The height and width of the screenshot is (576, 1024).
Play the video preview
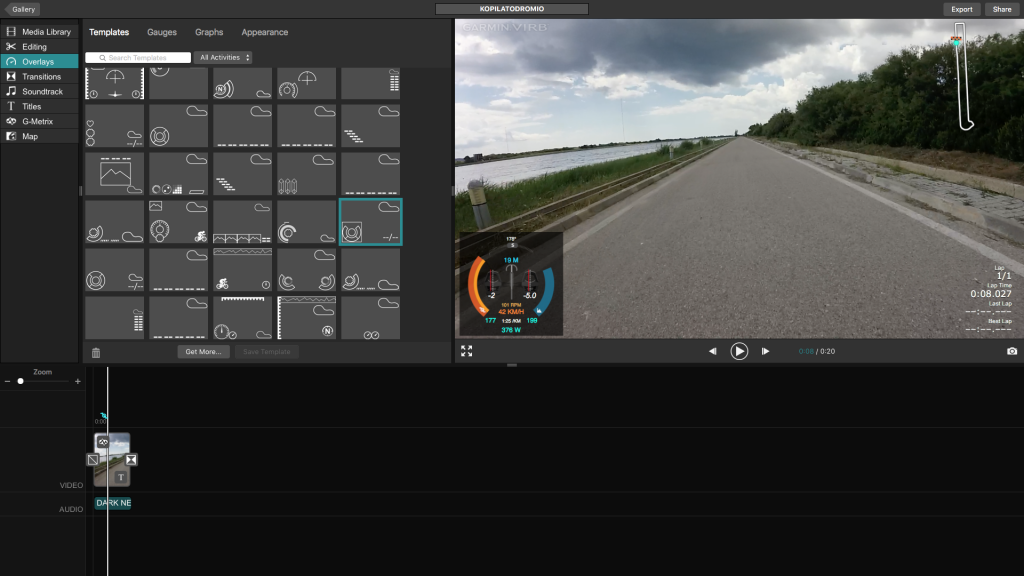coord(739,351)
